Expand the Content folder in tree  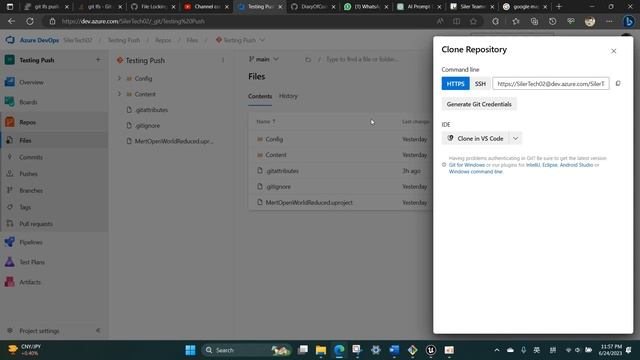(119, 94)
